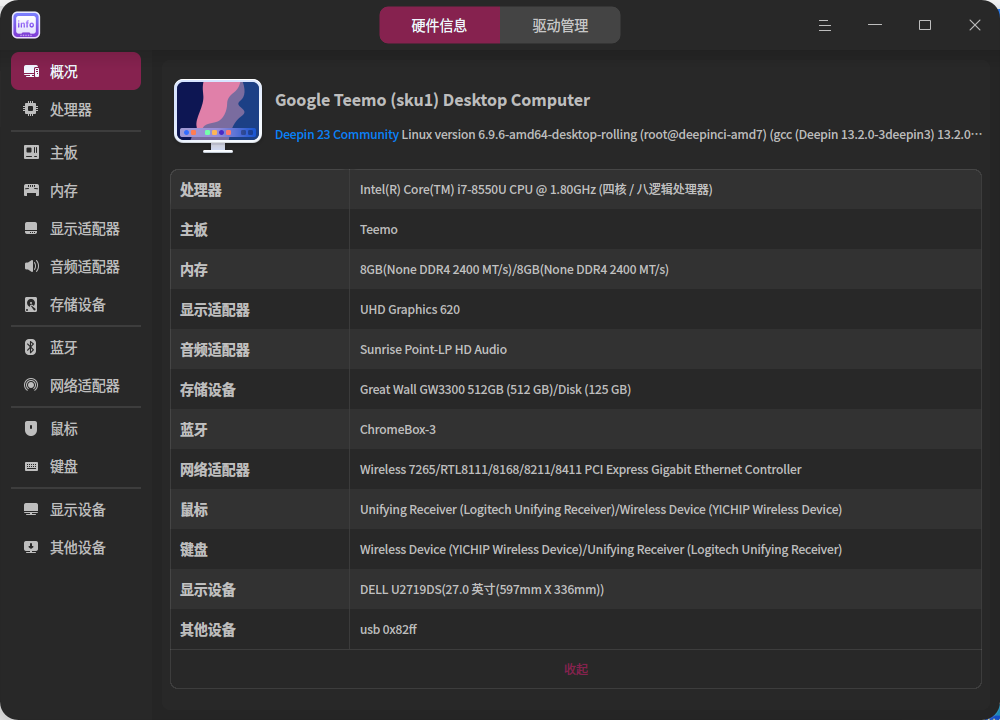Select 内存 label in sidebar
This screenshot has width=1000, height=720.
(64, 191)
